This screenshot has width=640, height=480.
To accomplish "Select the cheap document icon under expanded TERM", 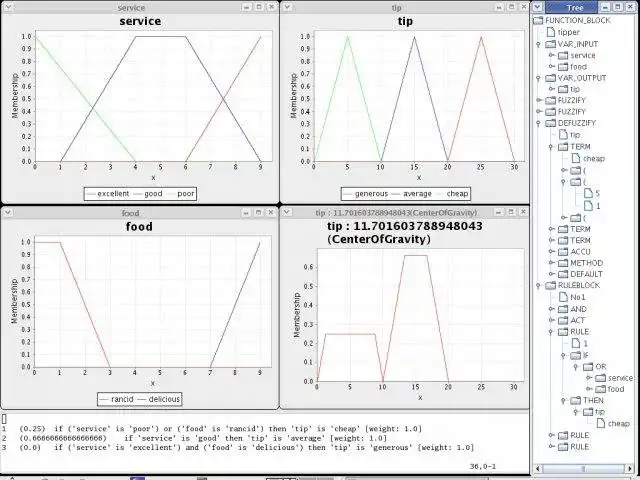I will click(x=576, y=158).
